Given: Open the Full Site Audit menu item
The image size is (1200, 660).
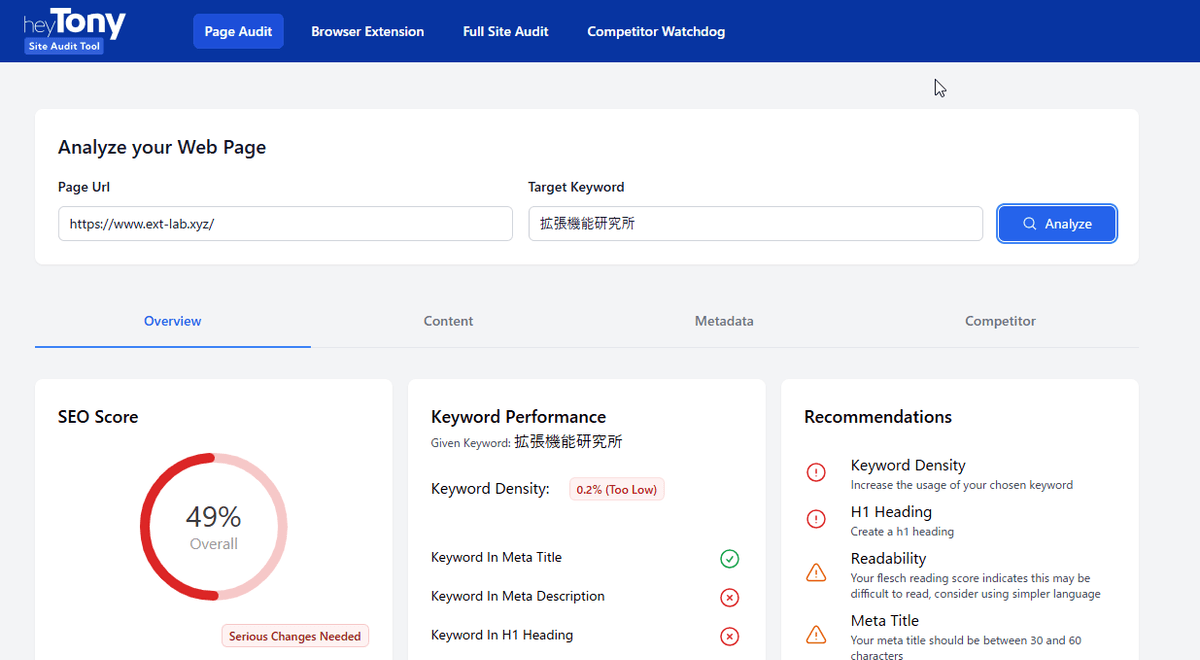Looking at the screenshot, I should [505, 31].
